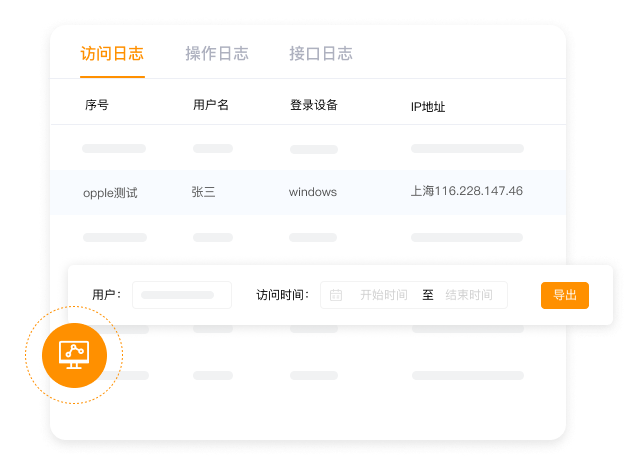Click the 至 separator in date range
The image size is (638, 465).
427,295
